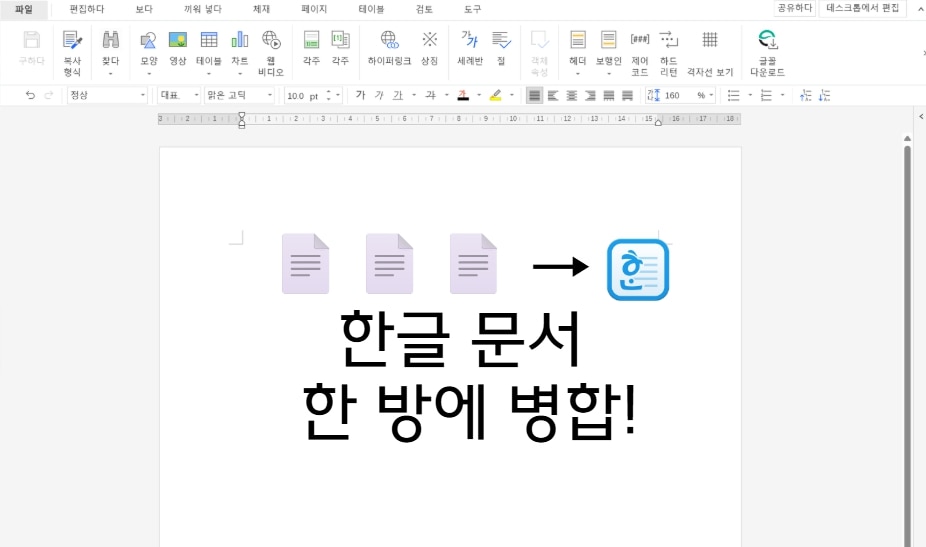926x547 pixels.
Task: Open the side panel with the left chevron
Action: tap(921, 117)
